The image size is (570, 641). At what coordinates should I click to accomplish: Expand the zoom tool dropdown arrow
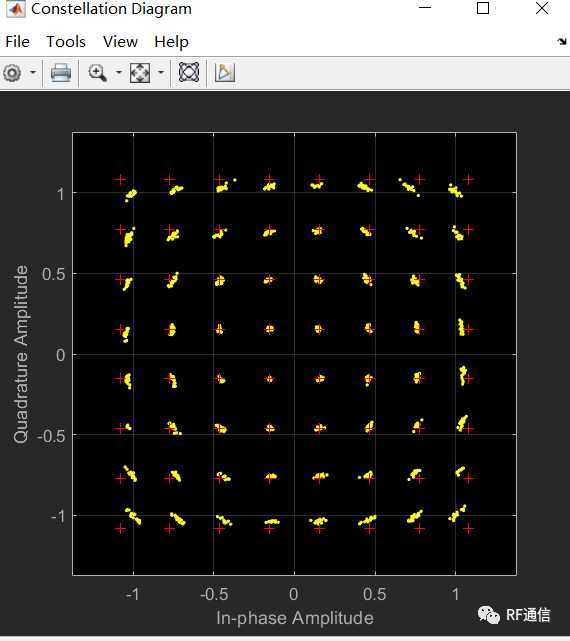point(119,73)
